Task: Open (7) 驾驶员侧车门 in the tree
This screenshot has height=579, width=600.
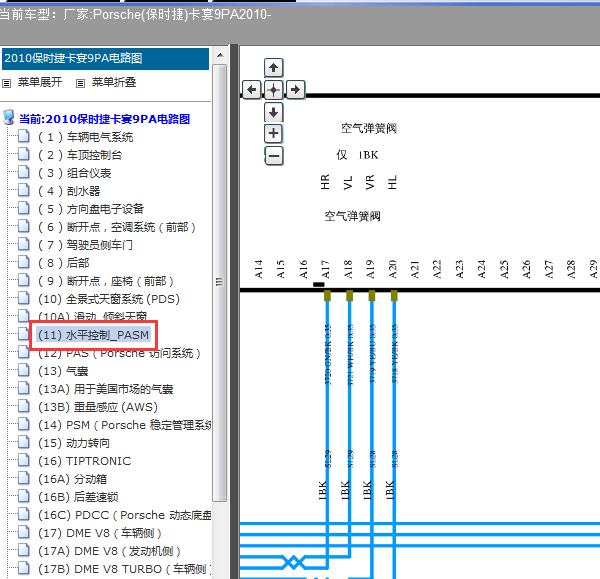Action: point(85,245)
